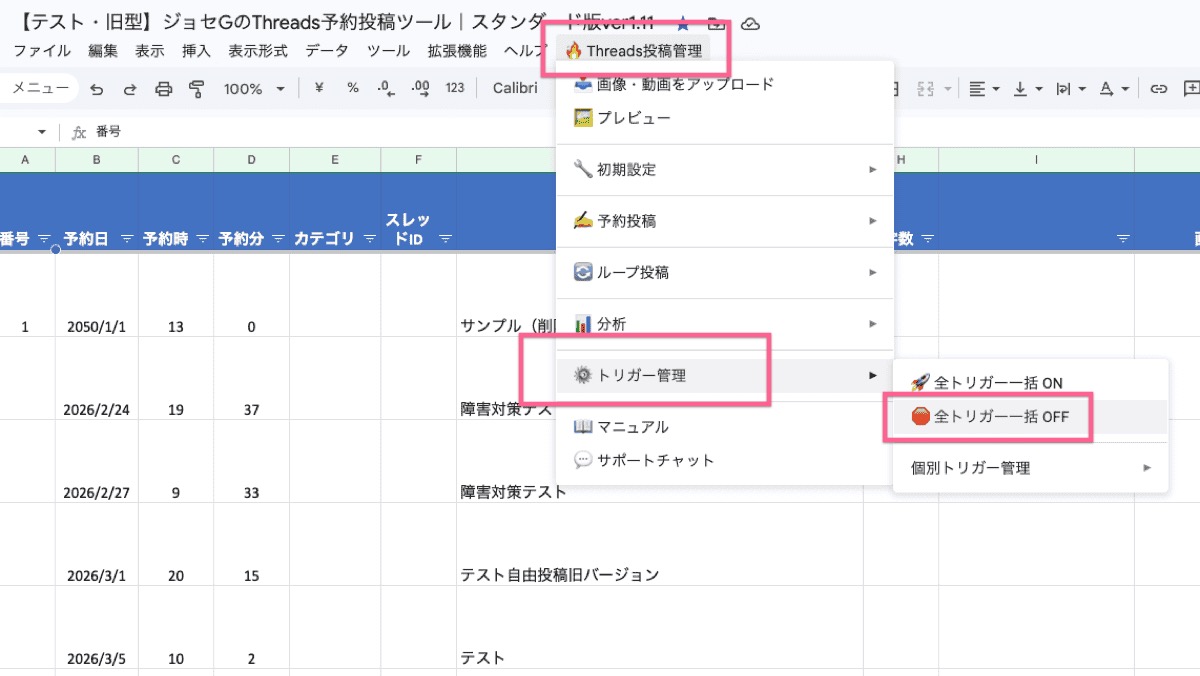1200x676 pixels.
Task: Click the メニュー search box in toolbar
Action: tap(40, 88)
